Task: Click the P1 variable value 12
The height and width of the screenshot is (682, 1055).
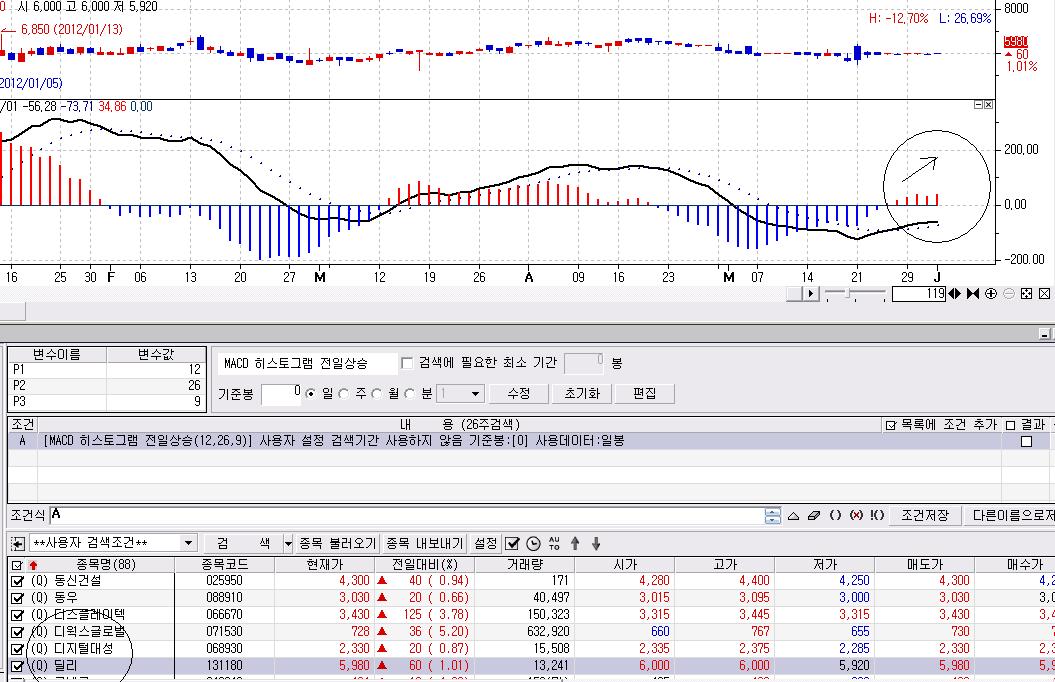Action: (156, 369)
